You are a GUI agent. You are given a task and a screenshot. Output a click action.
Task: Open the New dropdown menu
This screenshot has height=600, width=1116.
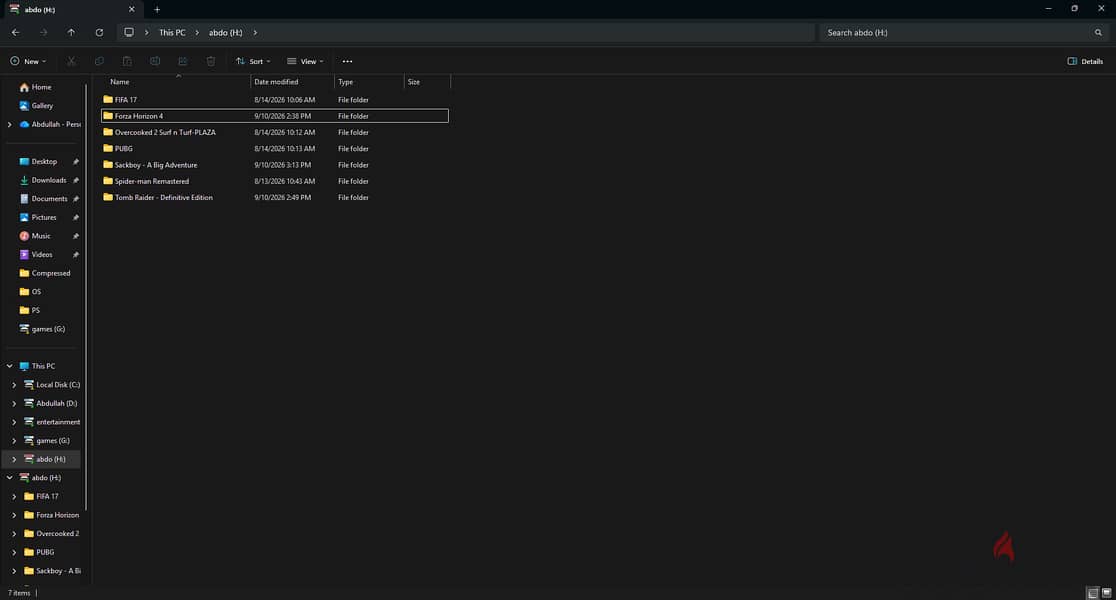pos(28,61)
